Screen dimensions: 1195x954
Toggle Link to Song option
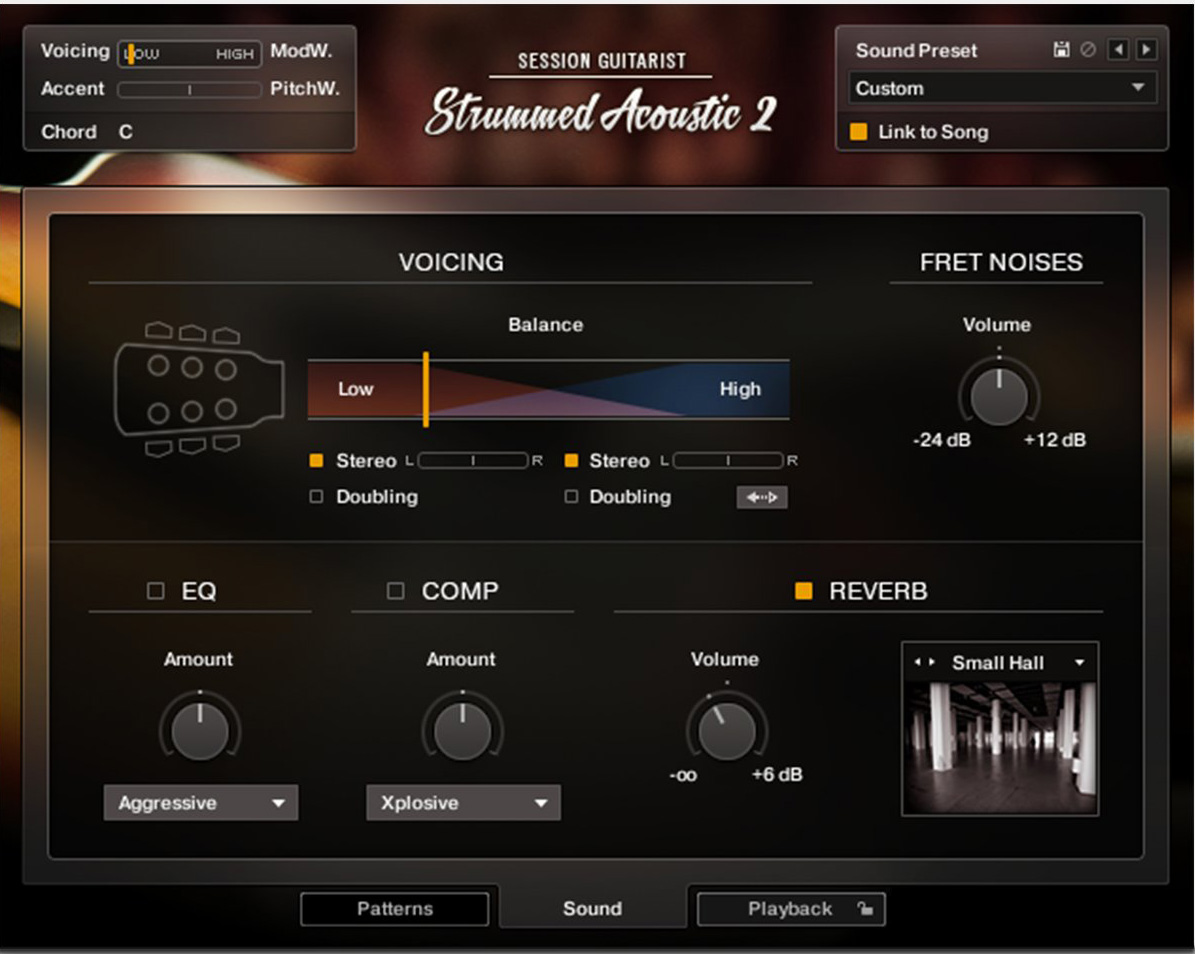click(858, 132)
